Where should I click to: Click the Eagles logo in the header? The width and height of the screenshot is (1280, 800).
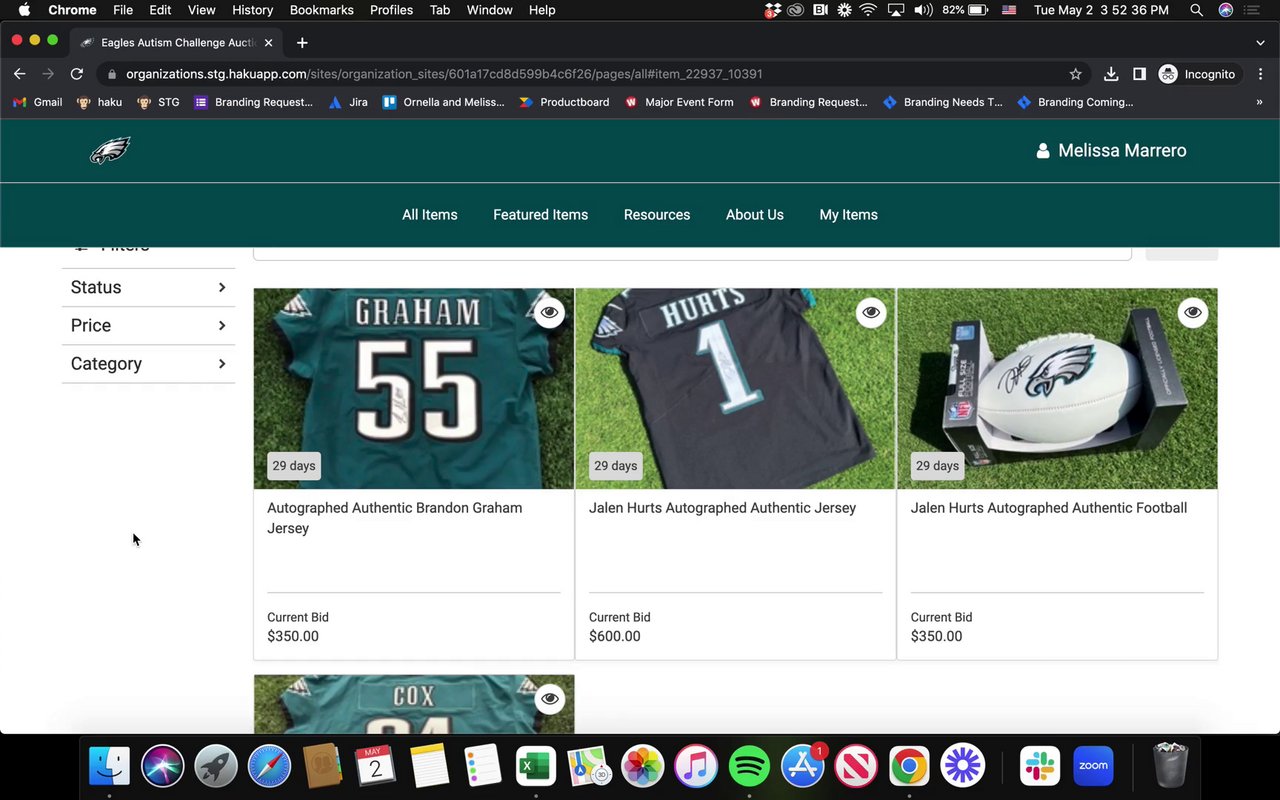click(x=110, y=151)
